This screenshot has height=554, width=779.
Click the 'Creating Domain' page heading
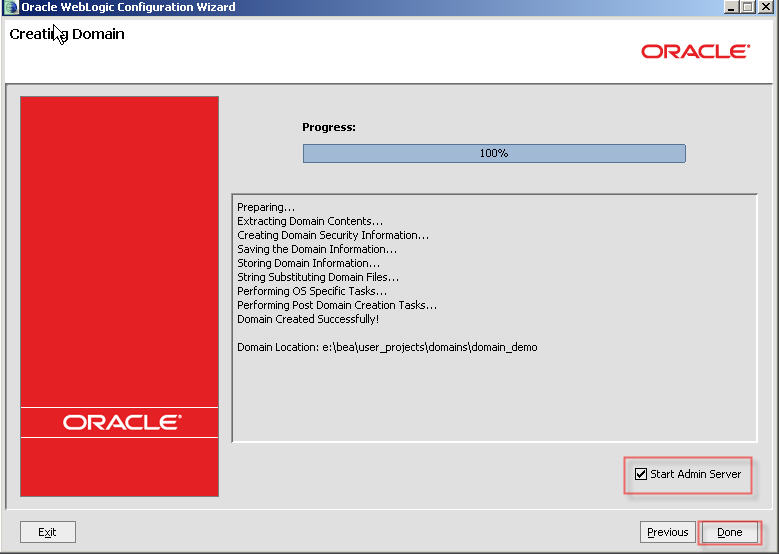click(67, 34)
